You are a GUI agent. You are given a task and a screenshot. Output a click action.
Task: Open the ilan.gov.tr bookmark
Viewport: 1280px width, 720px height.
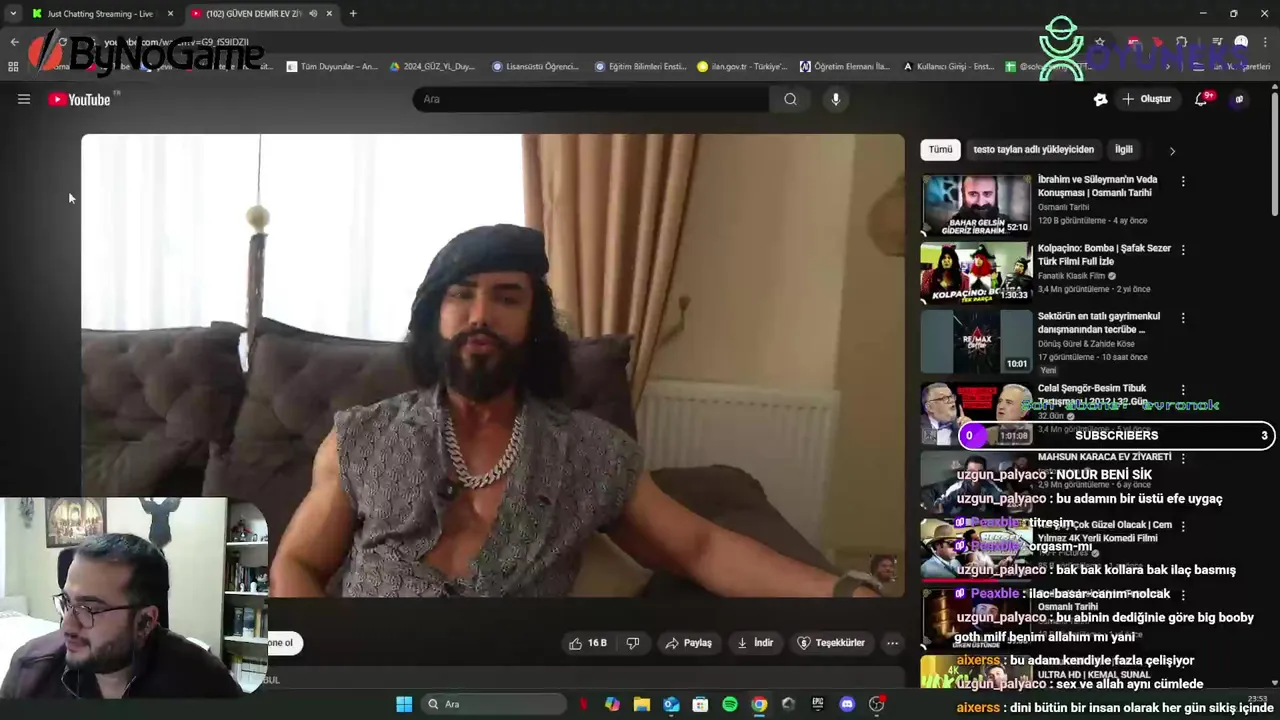click(742, 67)
